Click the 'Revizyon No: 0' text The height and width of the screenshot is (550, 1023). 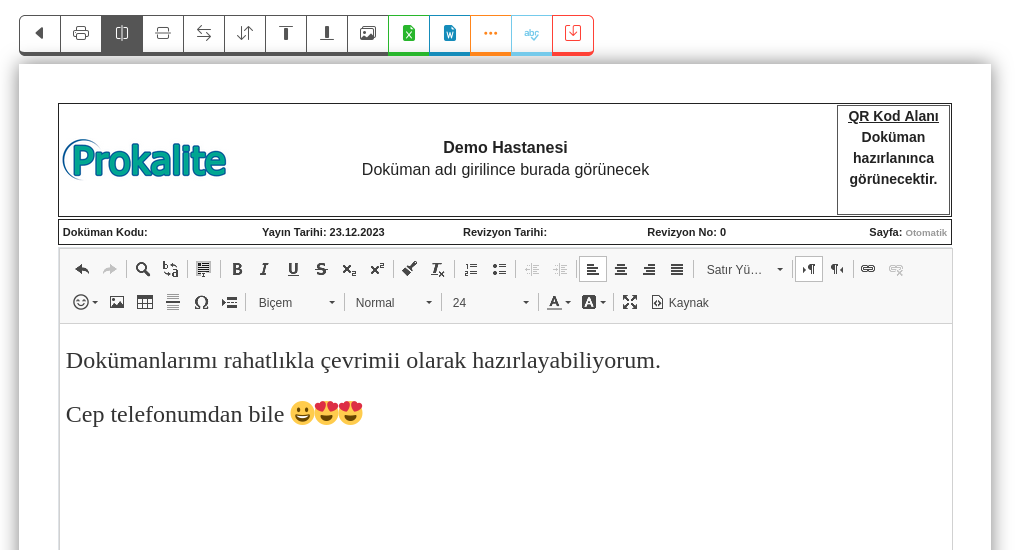point(686,232)
